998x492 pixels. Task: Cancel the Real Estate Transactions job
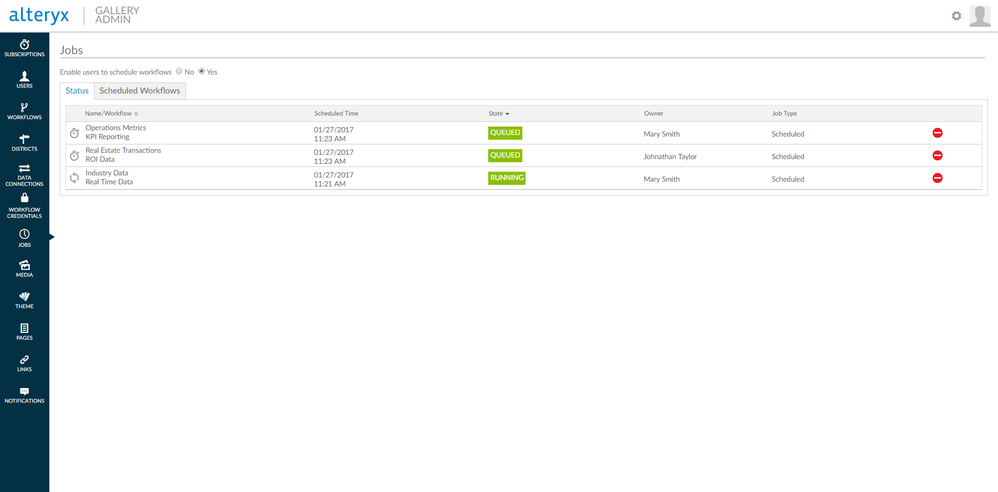(938, 155)
